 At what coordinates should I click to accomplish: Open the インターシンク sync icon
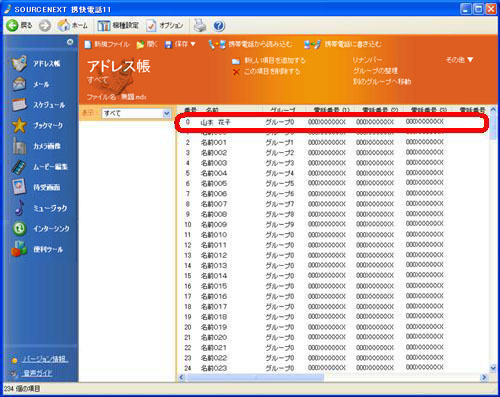(19, 228)
